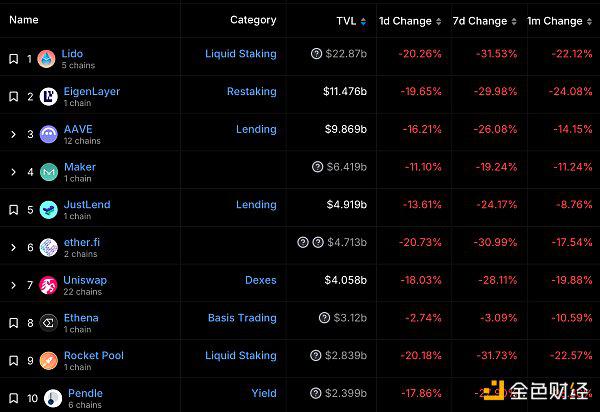Open the Liquid Staking category for Lido
This screenshot has width=600, height=412.
coord(241,54)
